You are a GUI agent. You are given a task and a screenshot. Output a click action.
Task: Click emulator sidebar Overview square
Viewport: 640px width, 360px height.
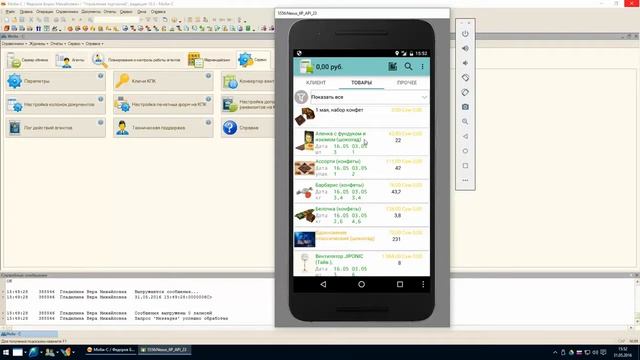pos(465,166)
